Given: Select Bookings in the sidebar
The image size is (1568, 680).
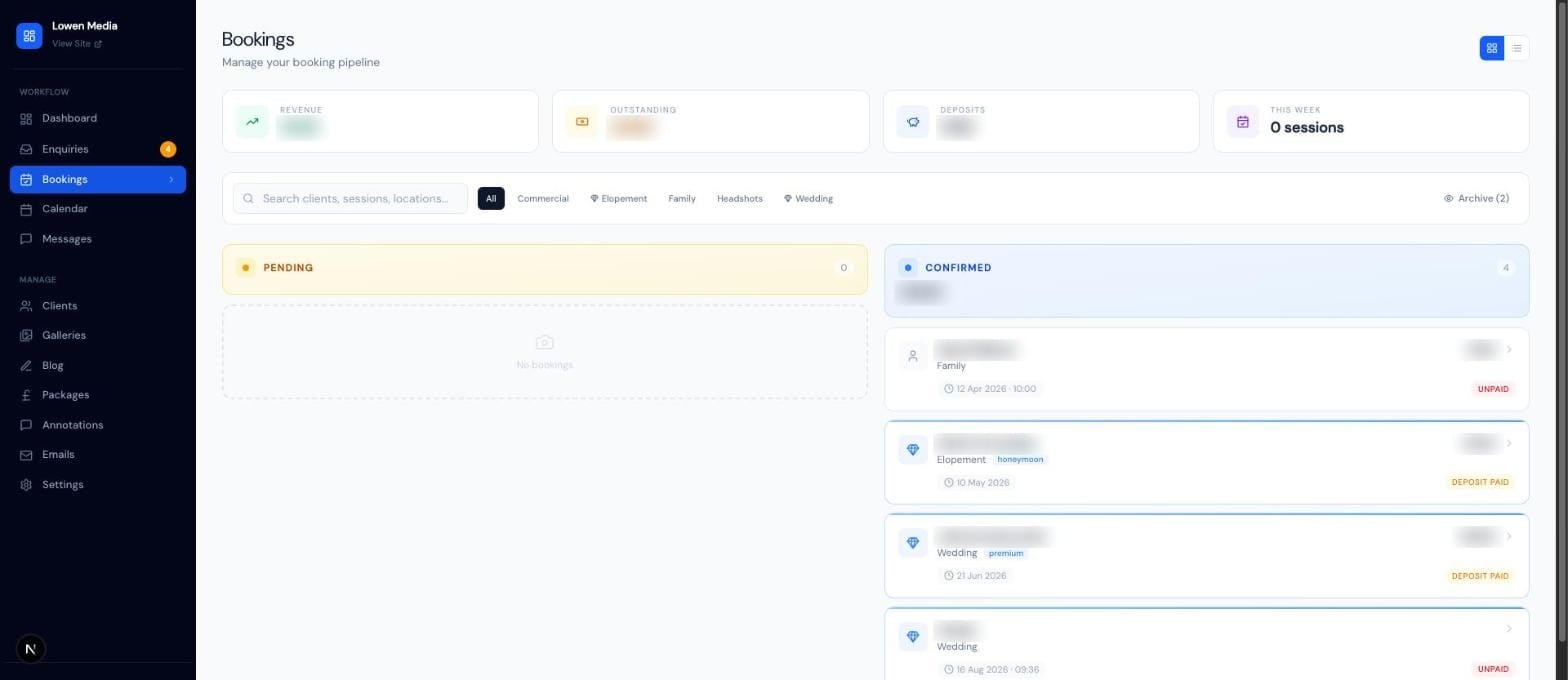Looking at the screenshot, I should point(97,179).
